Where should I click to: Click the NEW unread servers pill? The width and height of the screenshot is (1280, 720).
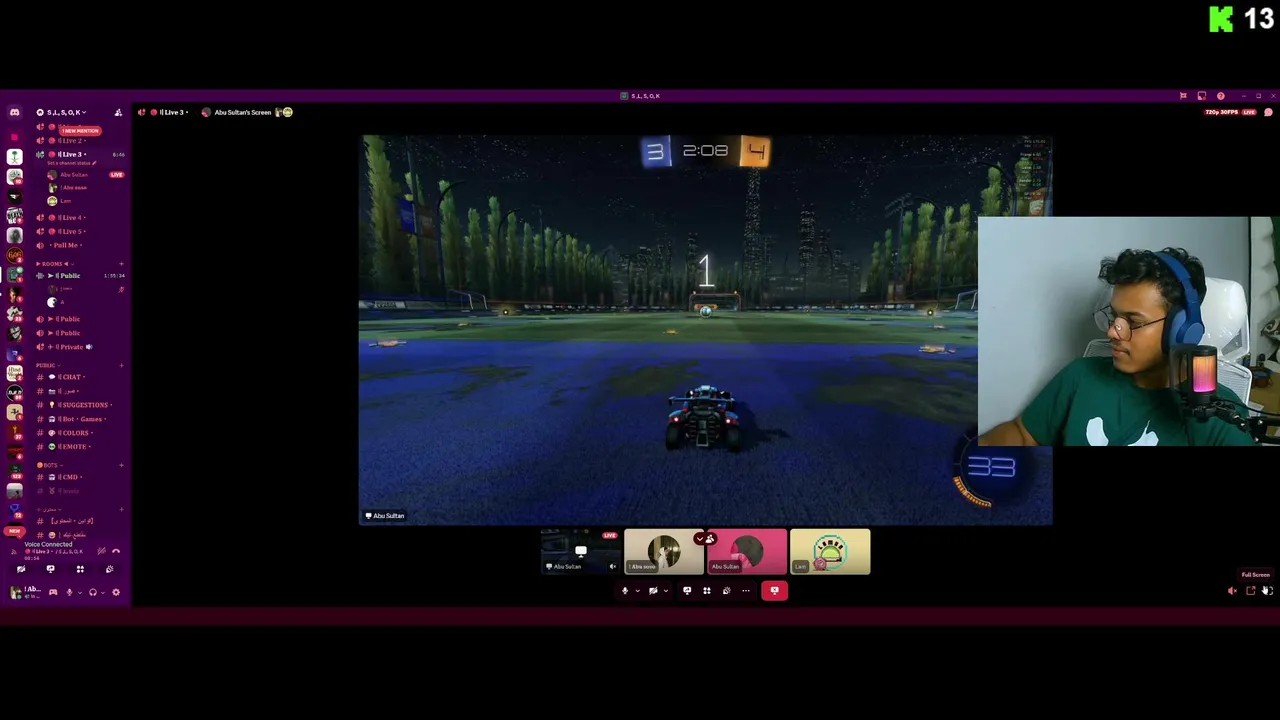pos(14,531)
